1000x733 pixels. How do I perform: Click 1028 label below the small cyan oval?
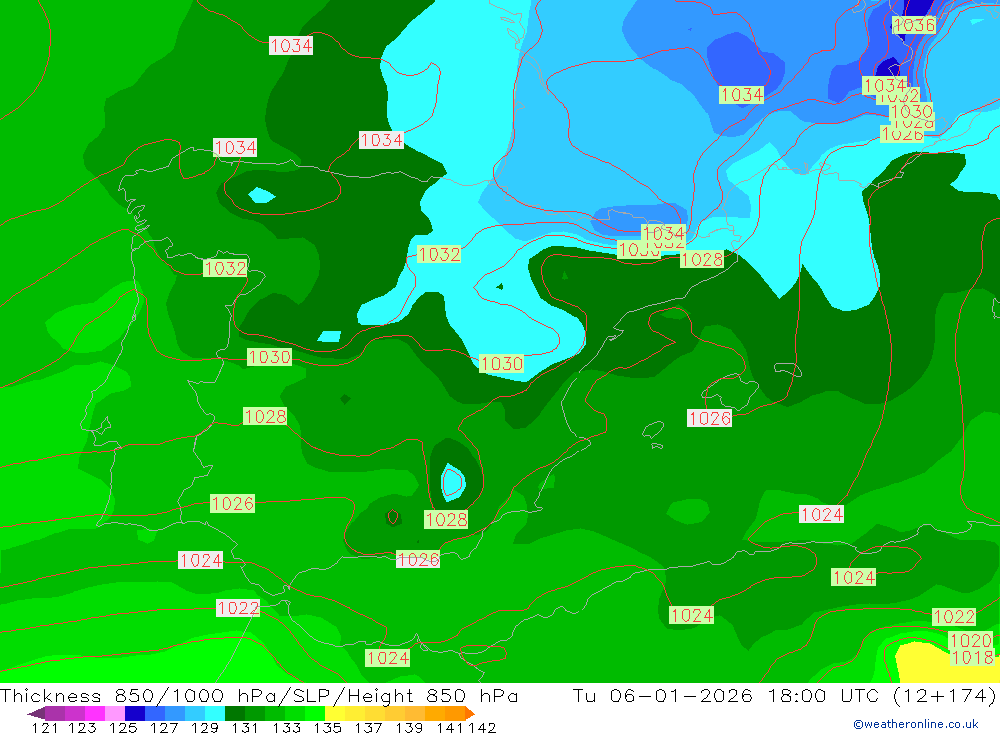(x=446, y=519)
